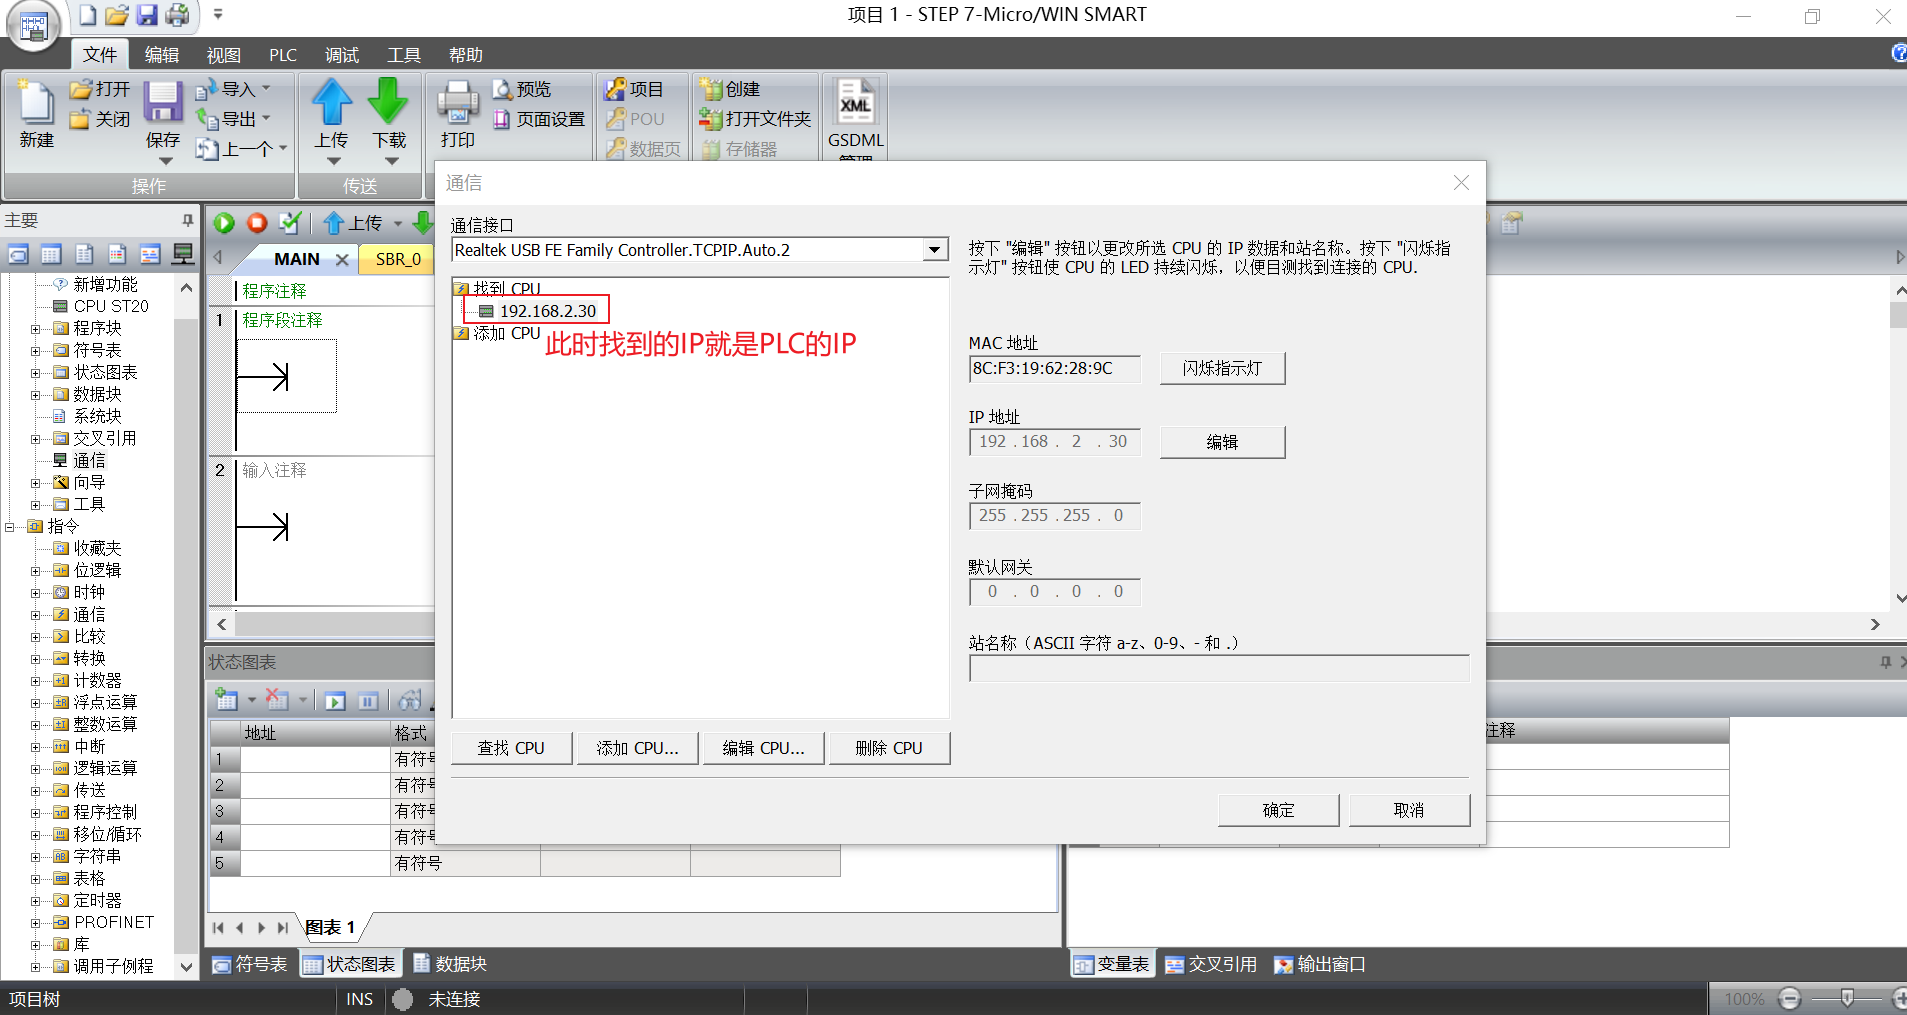Click the 编辑 button beside IP 地址
The height and width of the screenshot is (1015, 1907).
(1222, 442)
